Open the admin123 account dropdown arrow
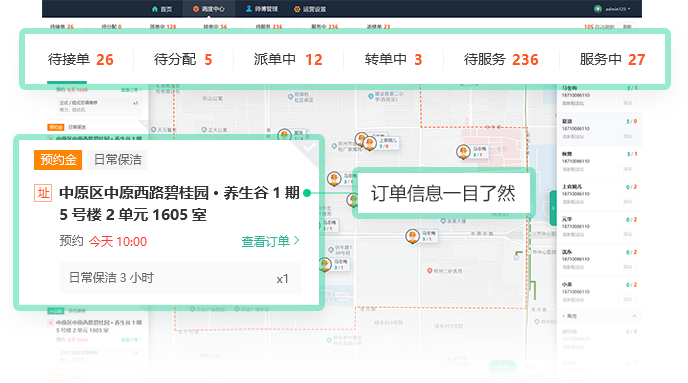688x383 pixels. [x=629, y=9]
